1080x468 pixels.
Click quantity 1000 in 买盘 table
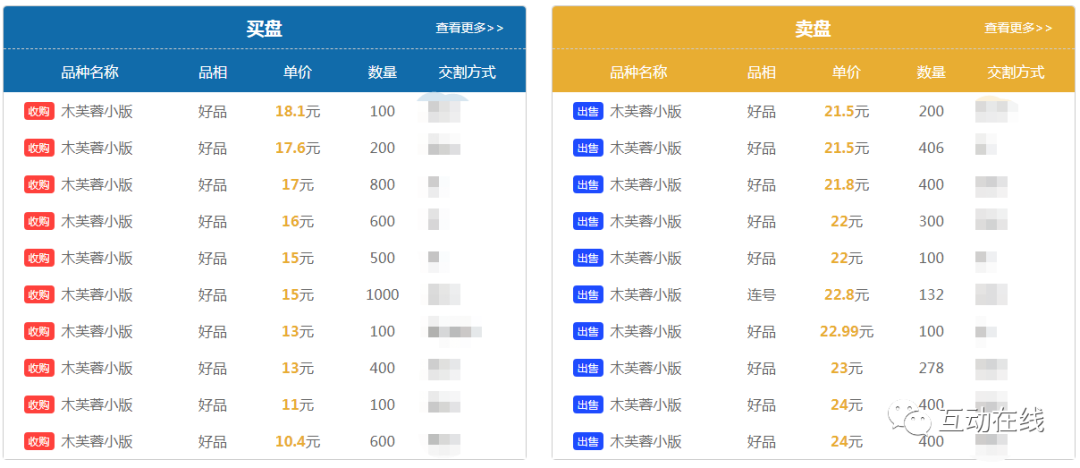click(382, 294)
